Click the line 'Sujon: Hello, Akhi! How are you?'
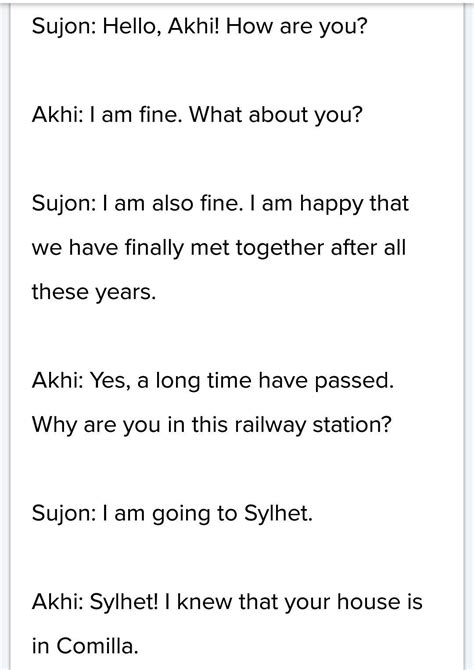The image size is (474, 670). click(199, 27)
